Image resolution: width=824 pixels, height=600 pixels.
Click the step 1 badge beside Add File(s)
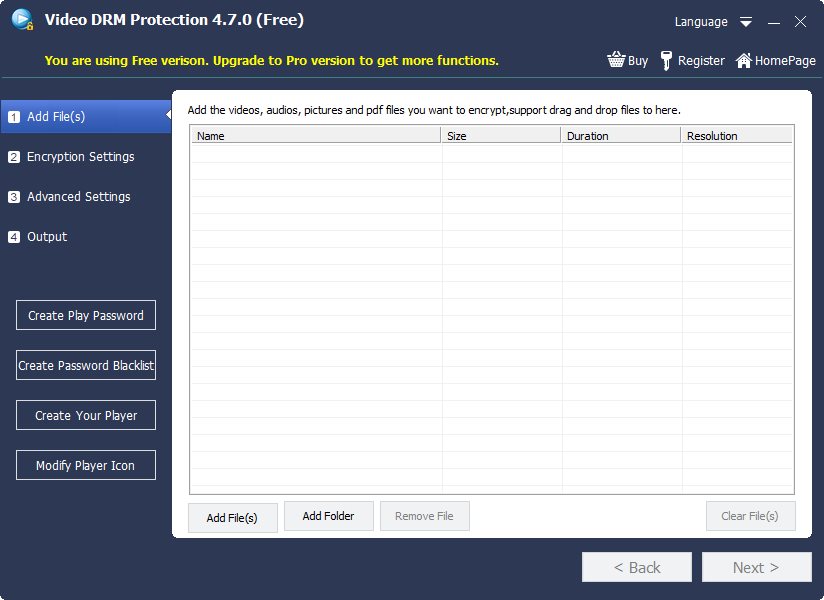click(14, 116)
